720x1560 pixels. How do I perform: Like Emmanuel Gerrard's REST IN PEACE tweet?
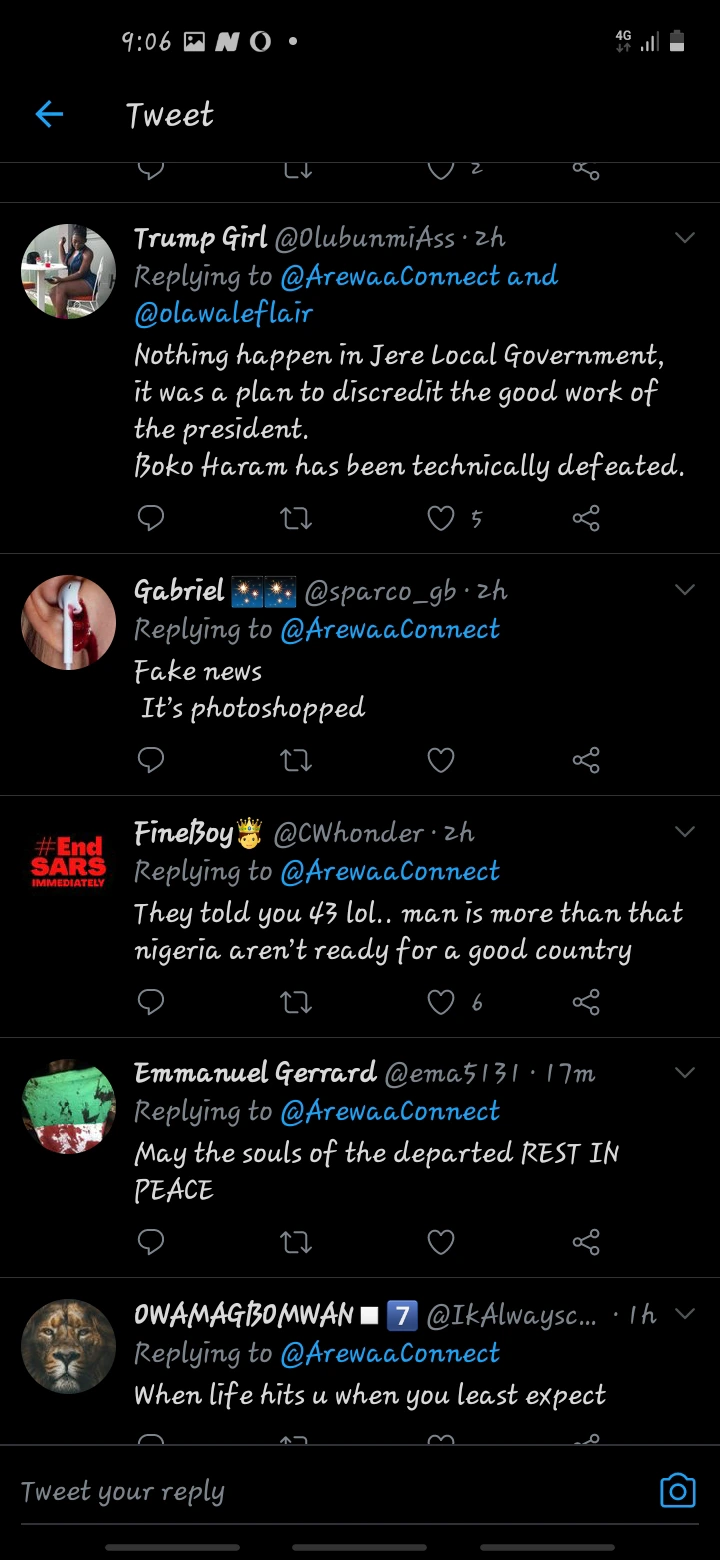pyautogui.click(x=441, y=1242)
